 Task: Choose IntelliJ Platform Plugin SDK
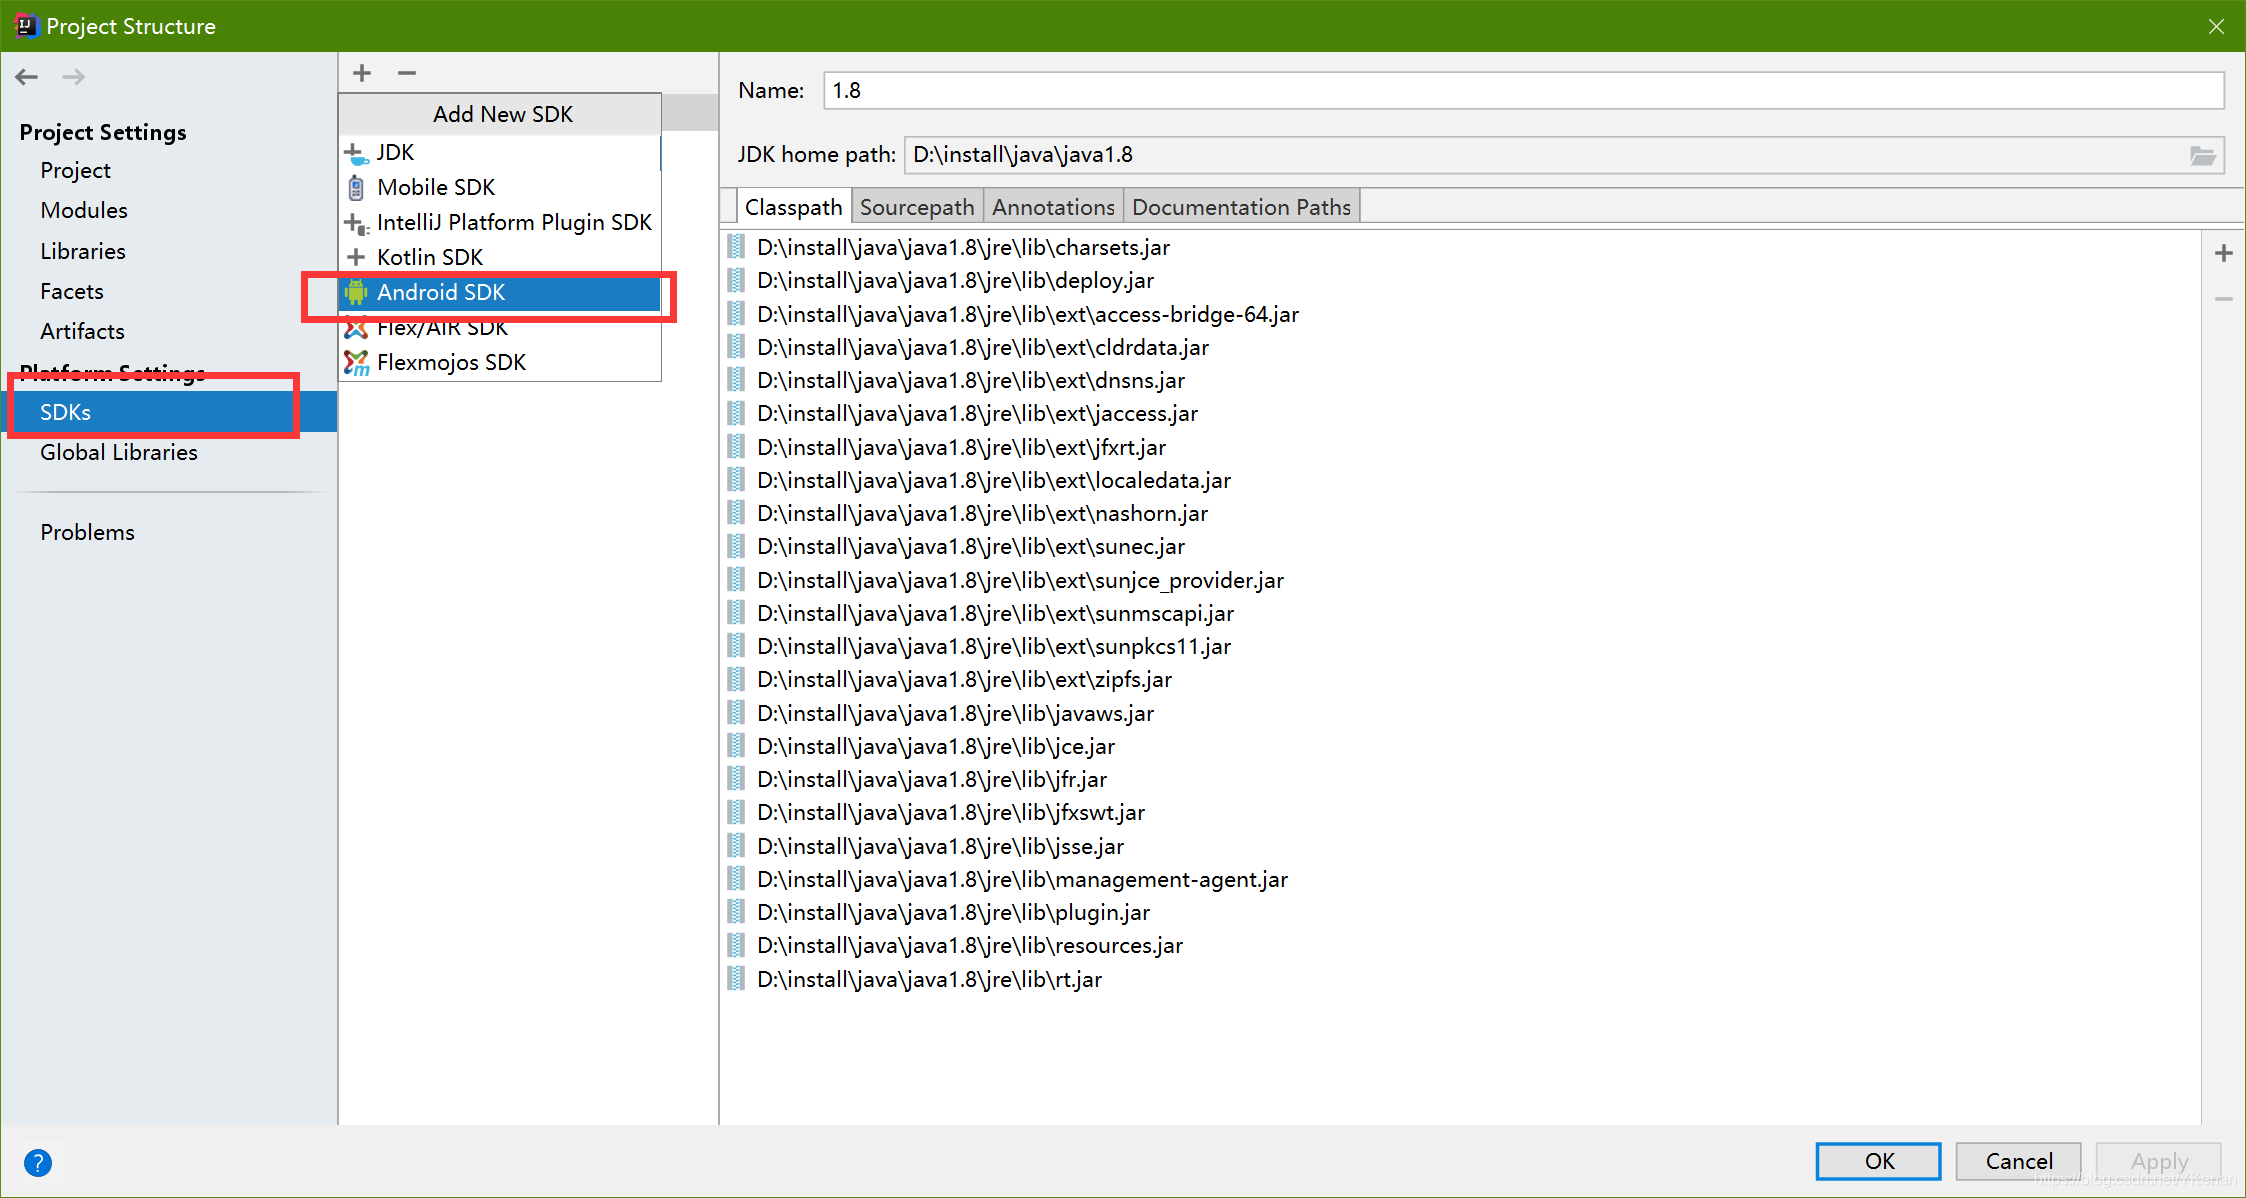(x=500, y=222)
